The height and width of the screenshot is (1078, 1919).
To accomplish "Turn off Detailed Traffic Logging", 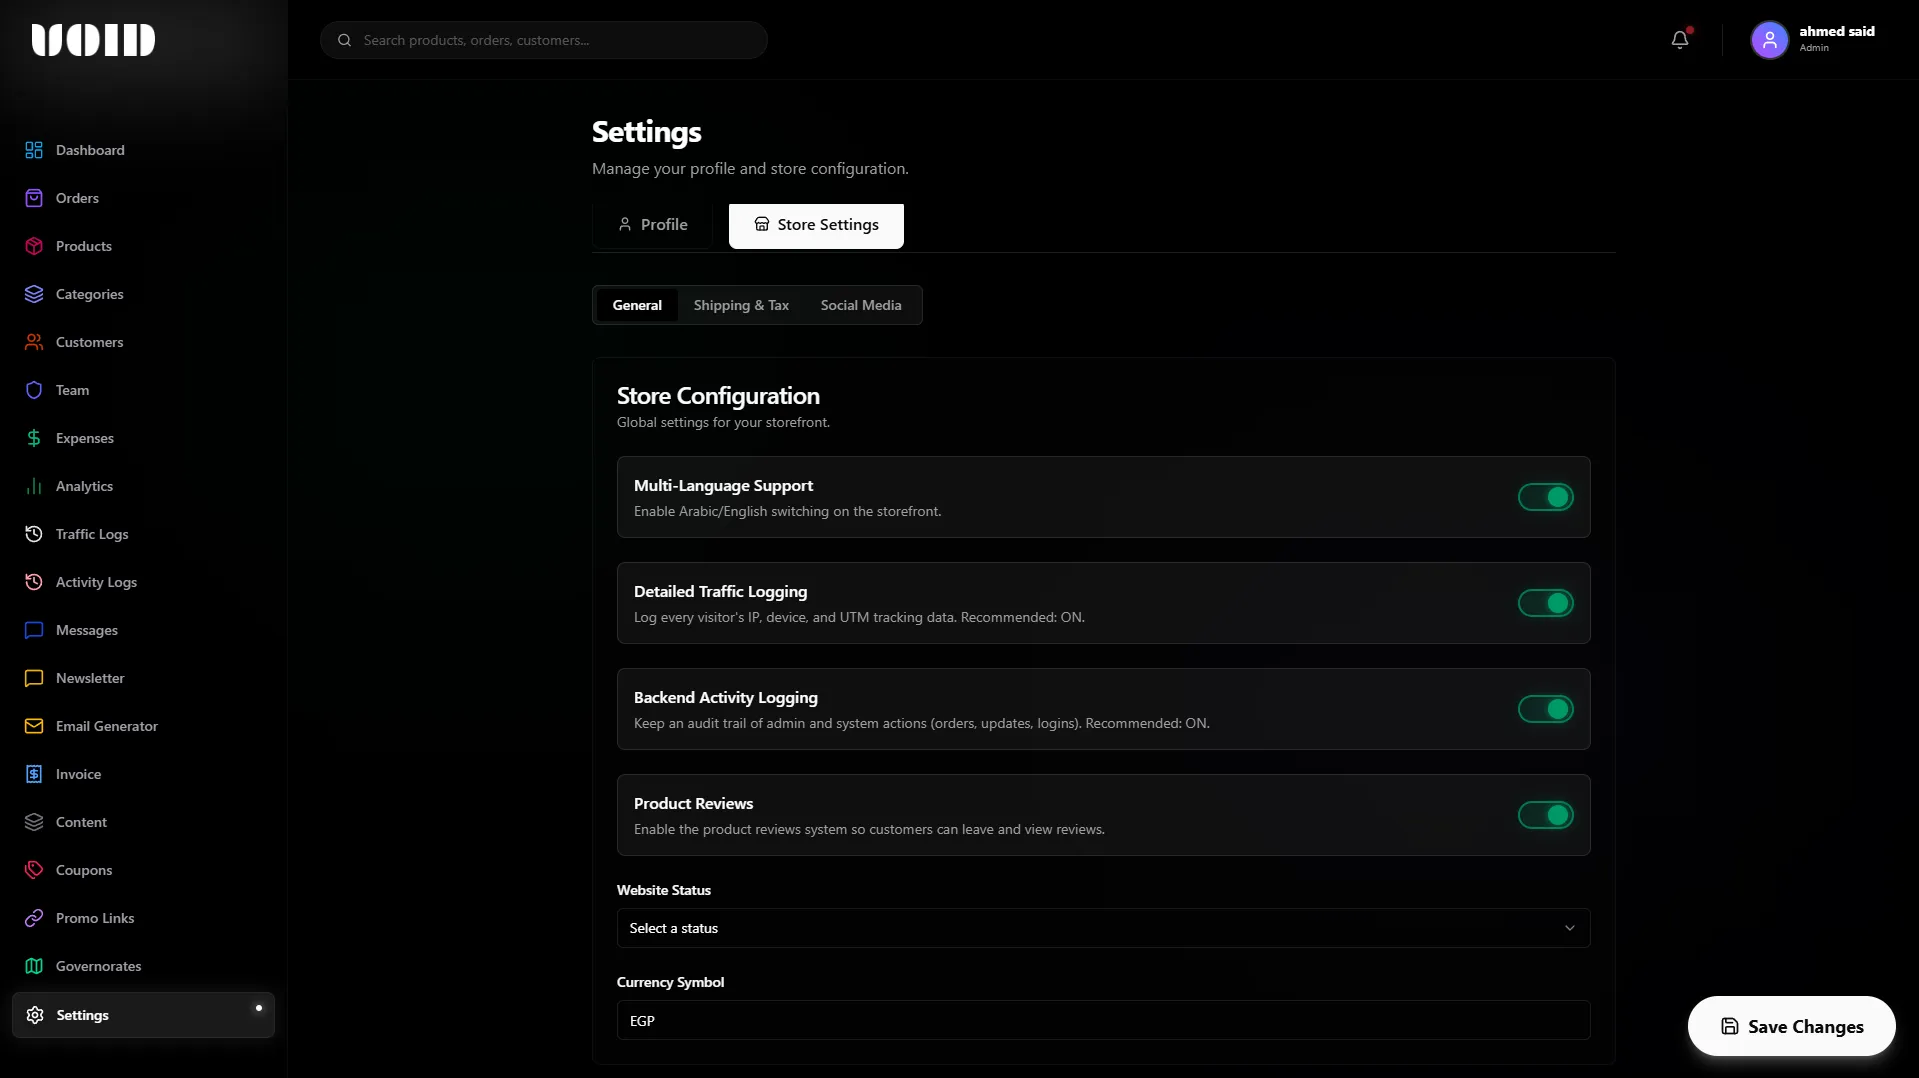I will 1545,603.
